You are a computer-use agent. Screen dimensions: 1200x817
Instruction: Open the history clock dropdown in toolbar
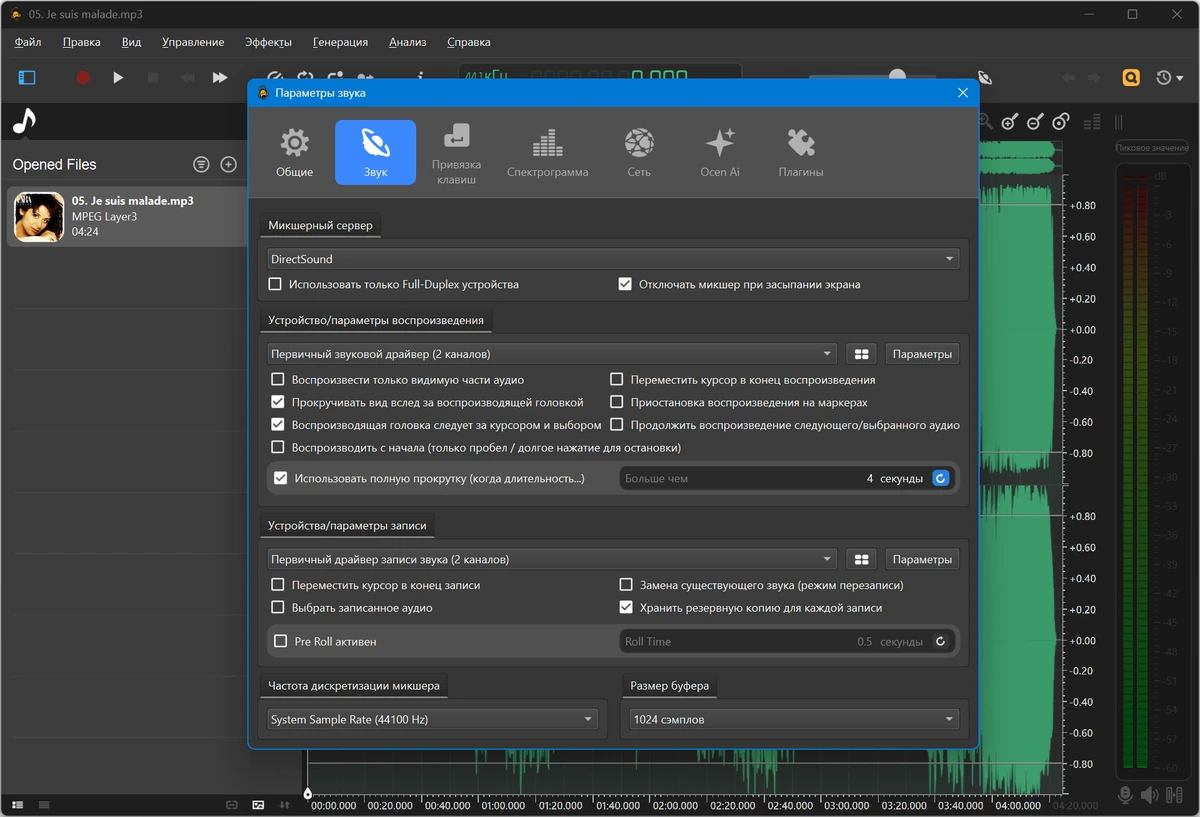click(1169, 77)
